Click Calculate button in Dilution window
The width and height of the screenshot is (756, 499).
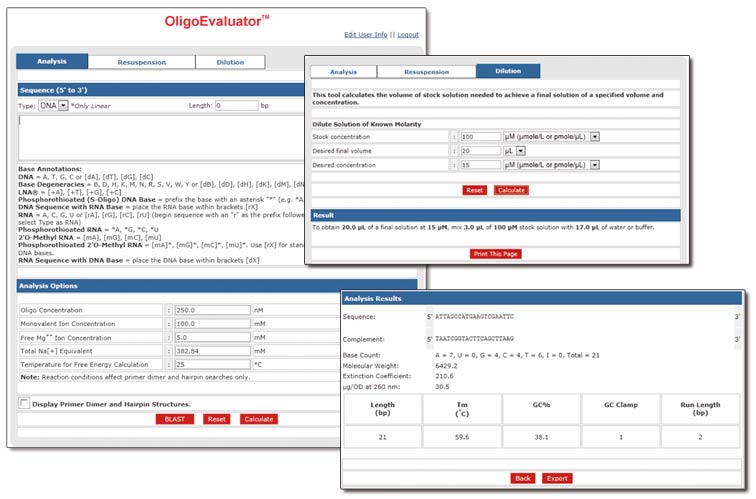pyautogui.click(x=511, y=190)
